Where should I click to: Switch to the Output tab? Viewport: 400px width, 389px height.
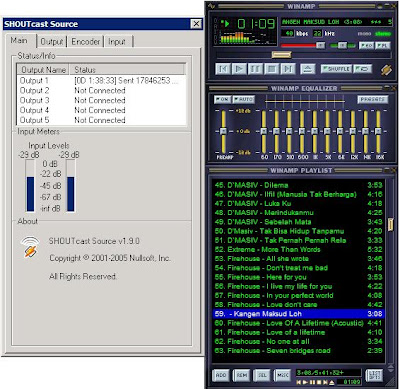tap(52, 42)
